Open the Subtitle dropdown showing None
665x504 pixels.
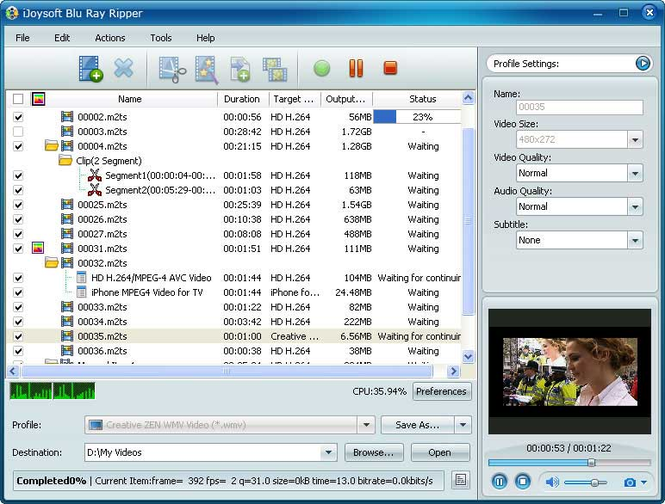click(x=635, y=241)
